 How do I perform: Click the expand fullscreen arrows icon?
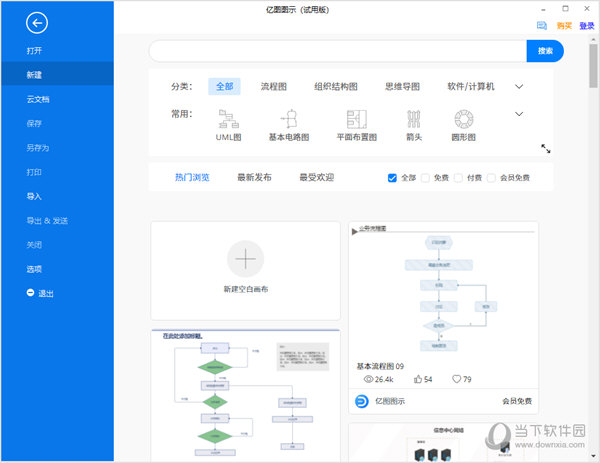(546, 148)
